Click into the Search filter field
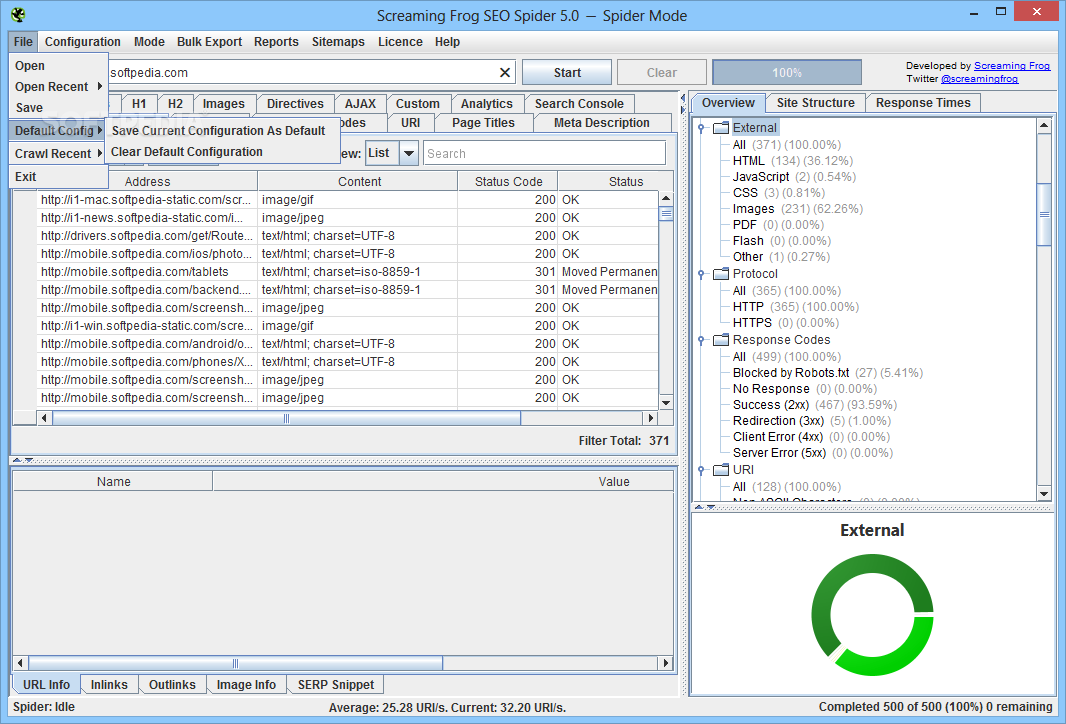This screenshot has width=1066, height=724. [544, 154]
